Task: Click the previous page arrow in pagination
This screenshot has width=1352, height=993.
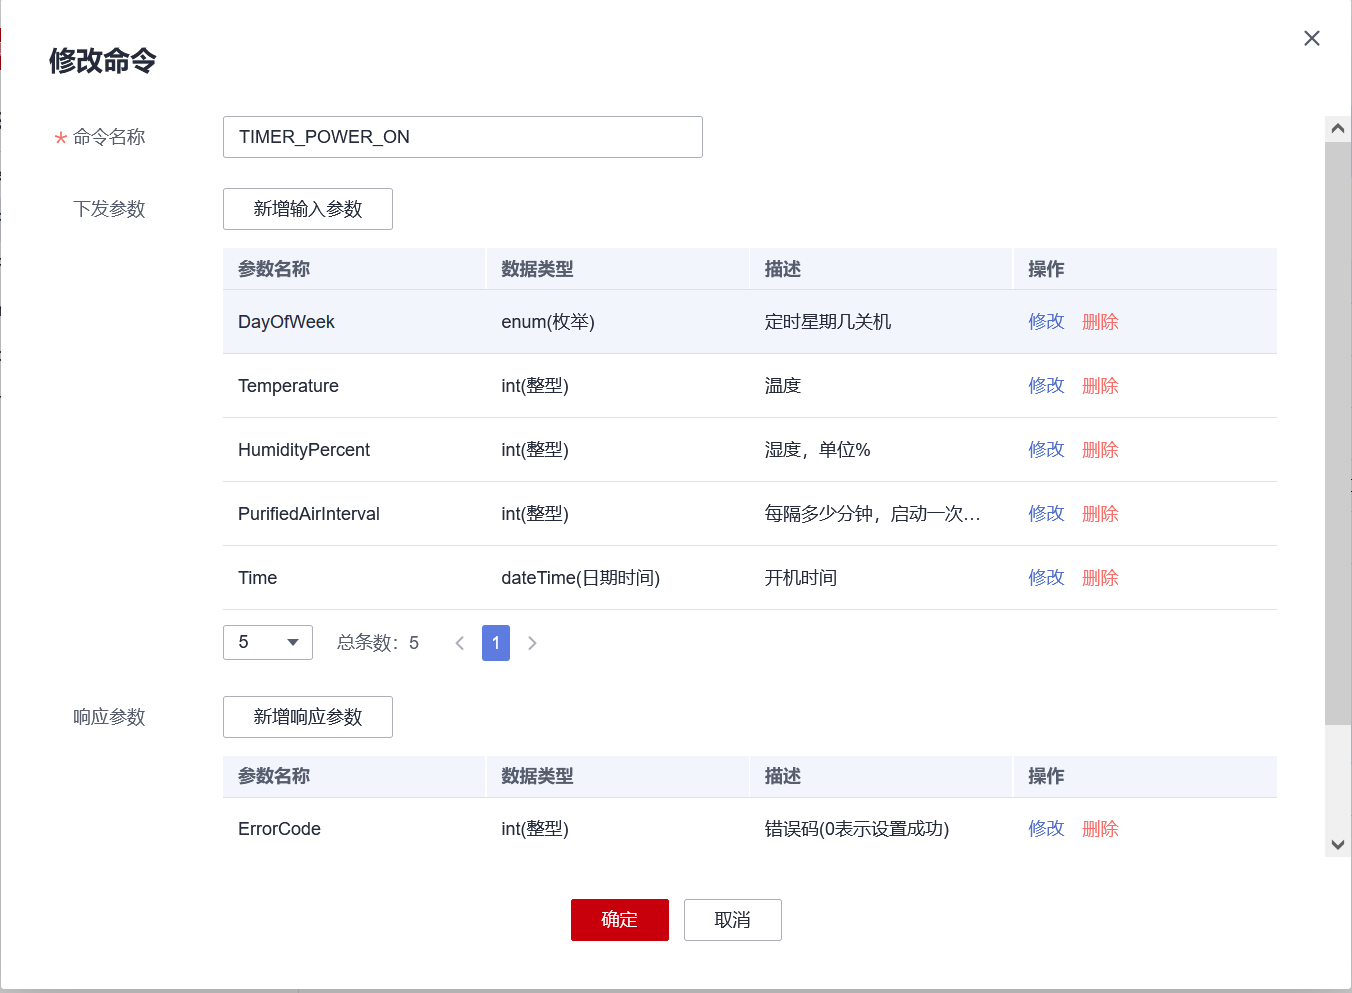Action: tap(459, 643)
